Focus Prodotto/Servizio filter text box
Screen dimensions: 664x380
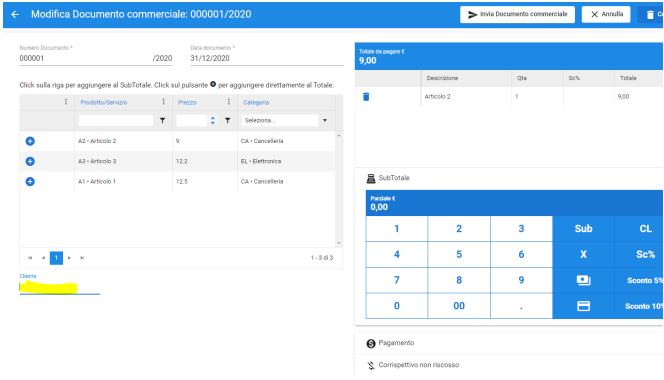coord(116,121)
